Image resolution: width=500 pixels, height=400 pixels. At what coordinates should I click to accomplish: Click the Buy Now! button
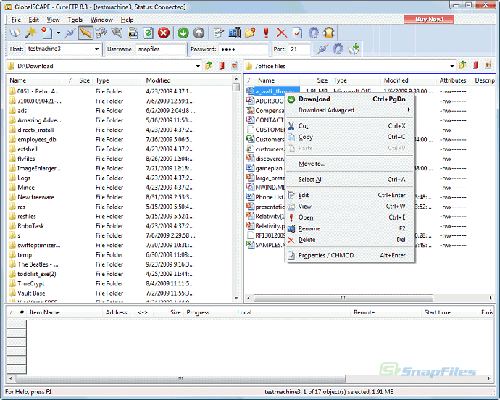(x=429, y=19)
